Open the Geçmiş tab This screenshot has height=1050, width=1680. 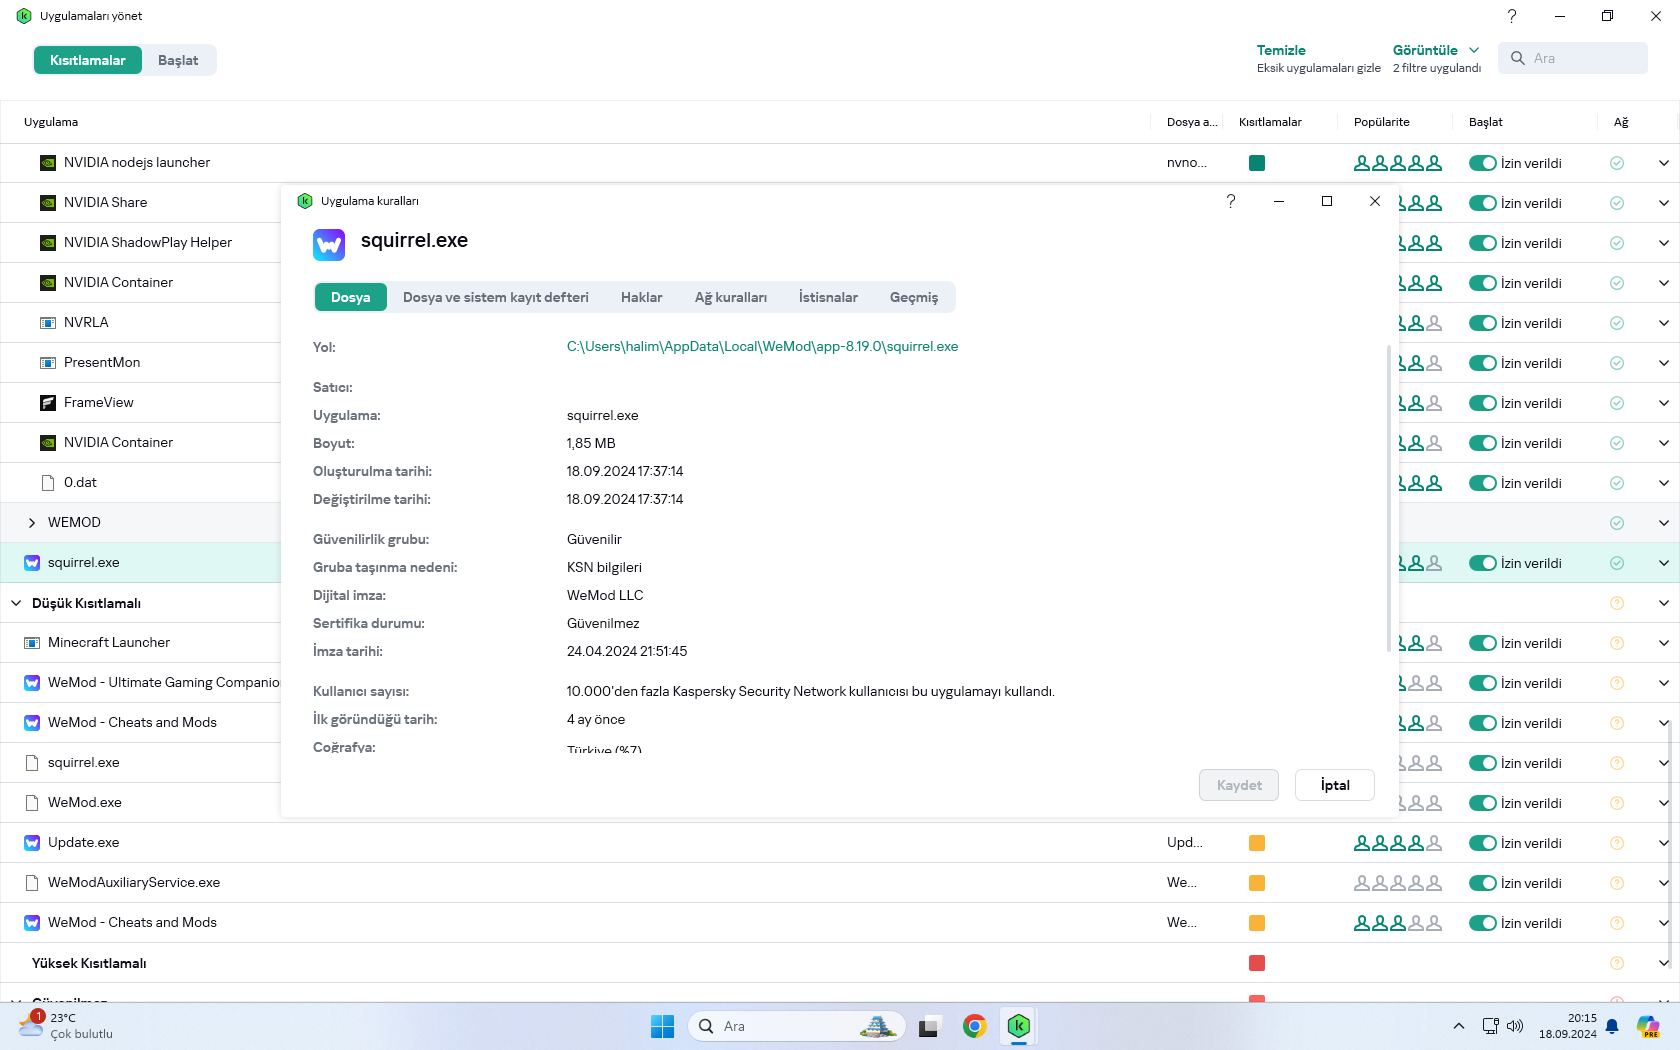pyautogui.click(x=914, y=297)
